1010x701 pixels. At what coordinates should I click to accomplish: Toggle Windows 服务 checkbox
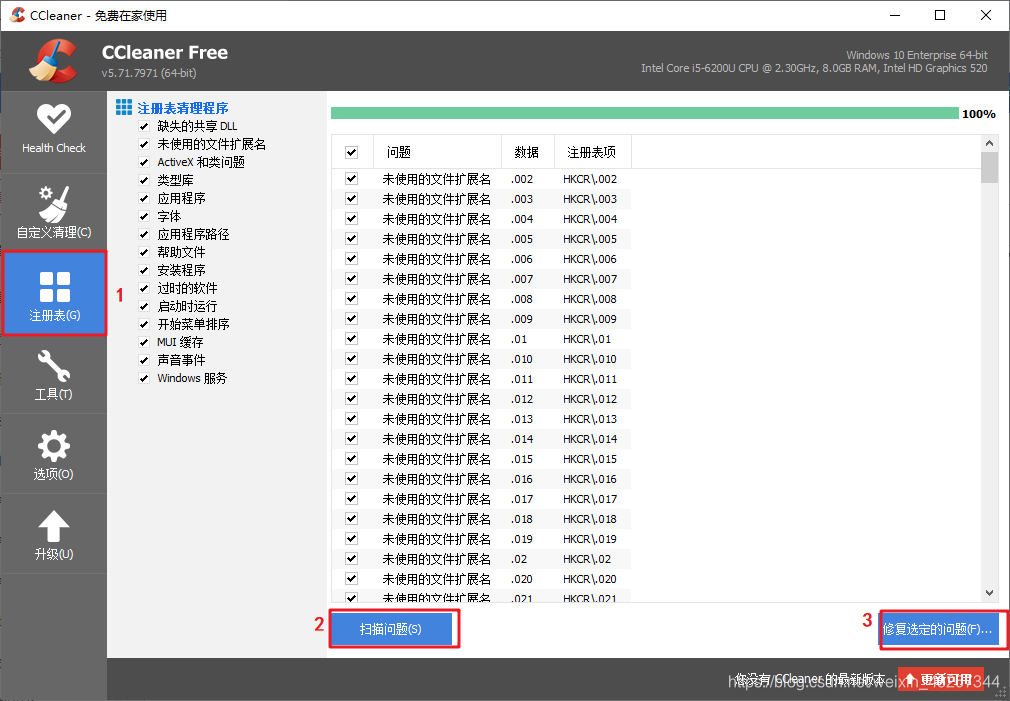tap(144, 378)
